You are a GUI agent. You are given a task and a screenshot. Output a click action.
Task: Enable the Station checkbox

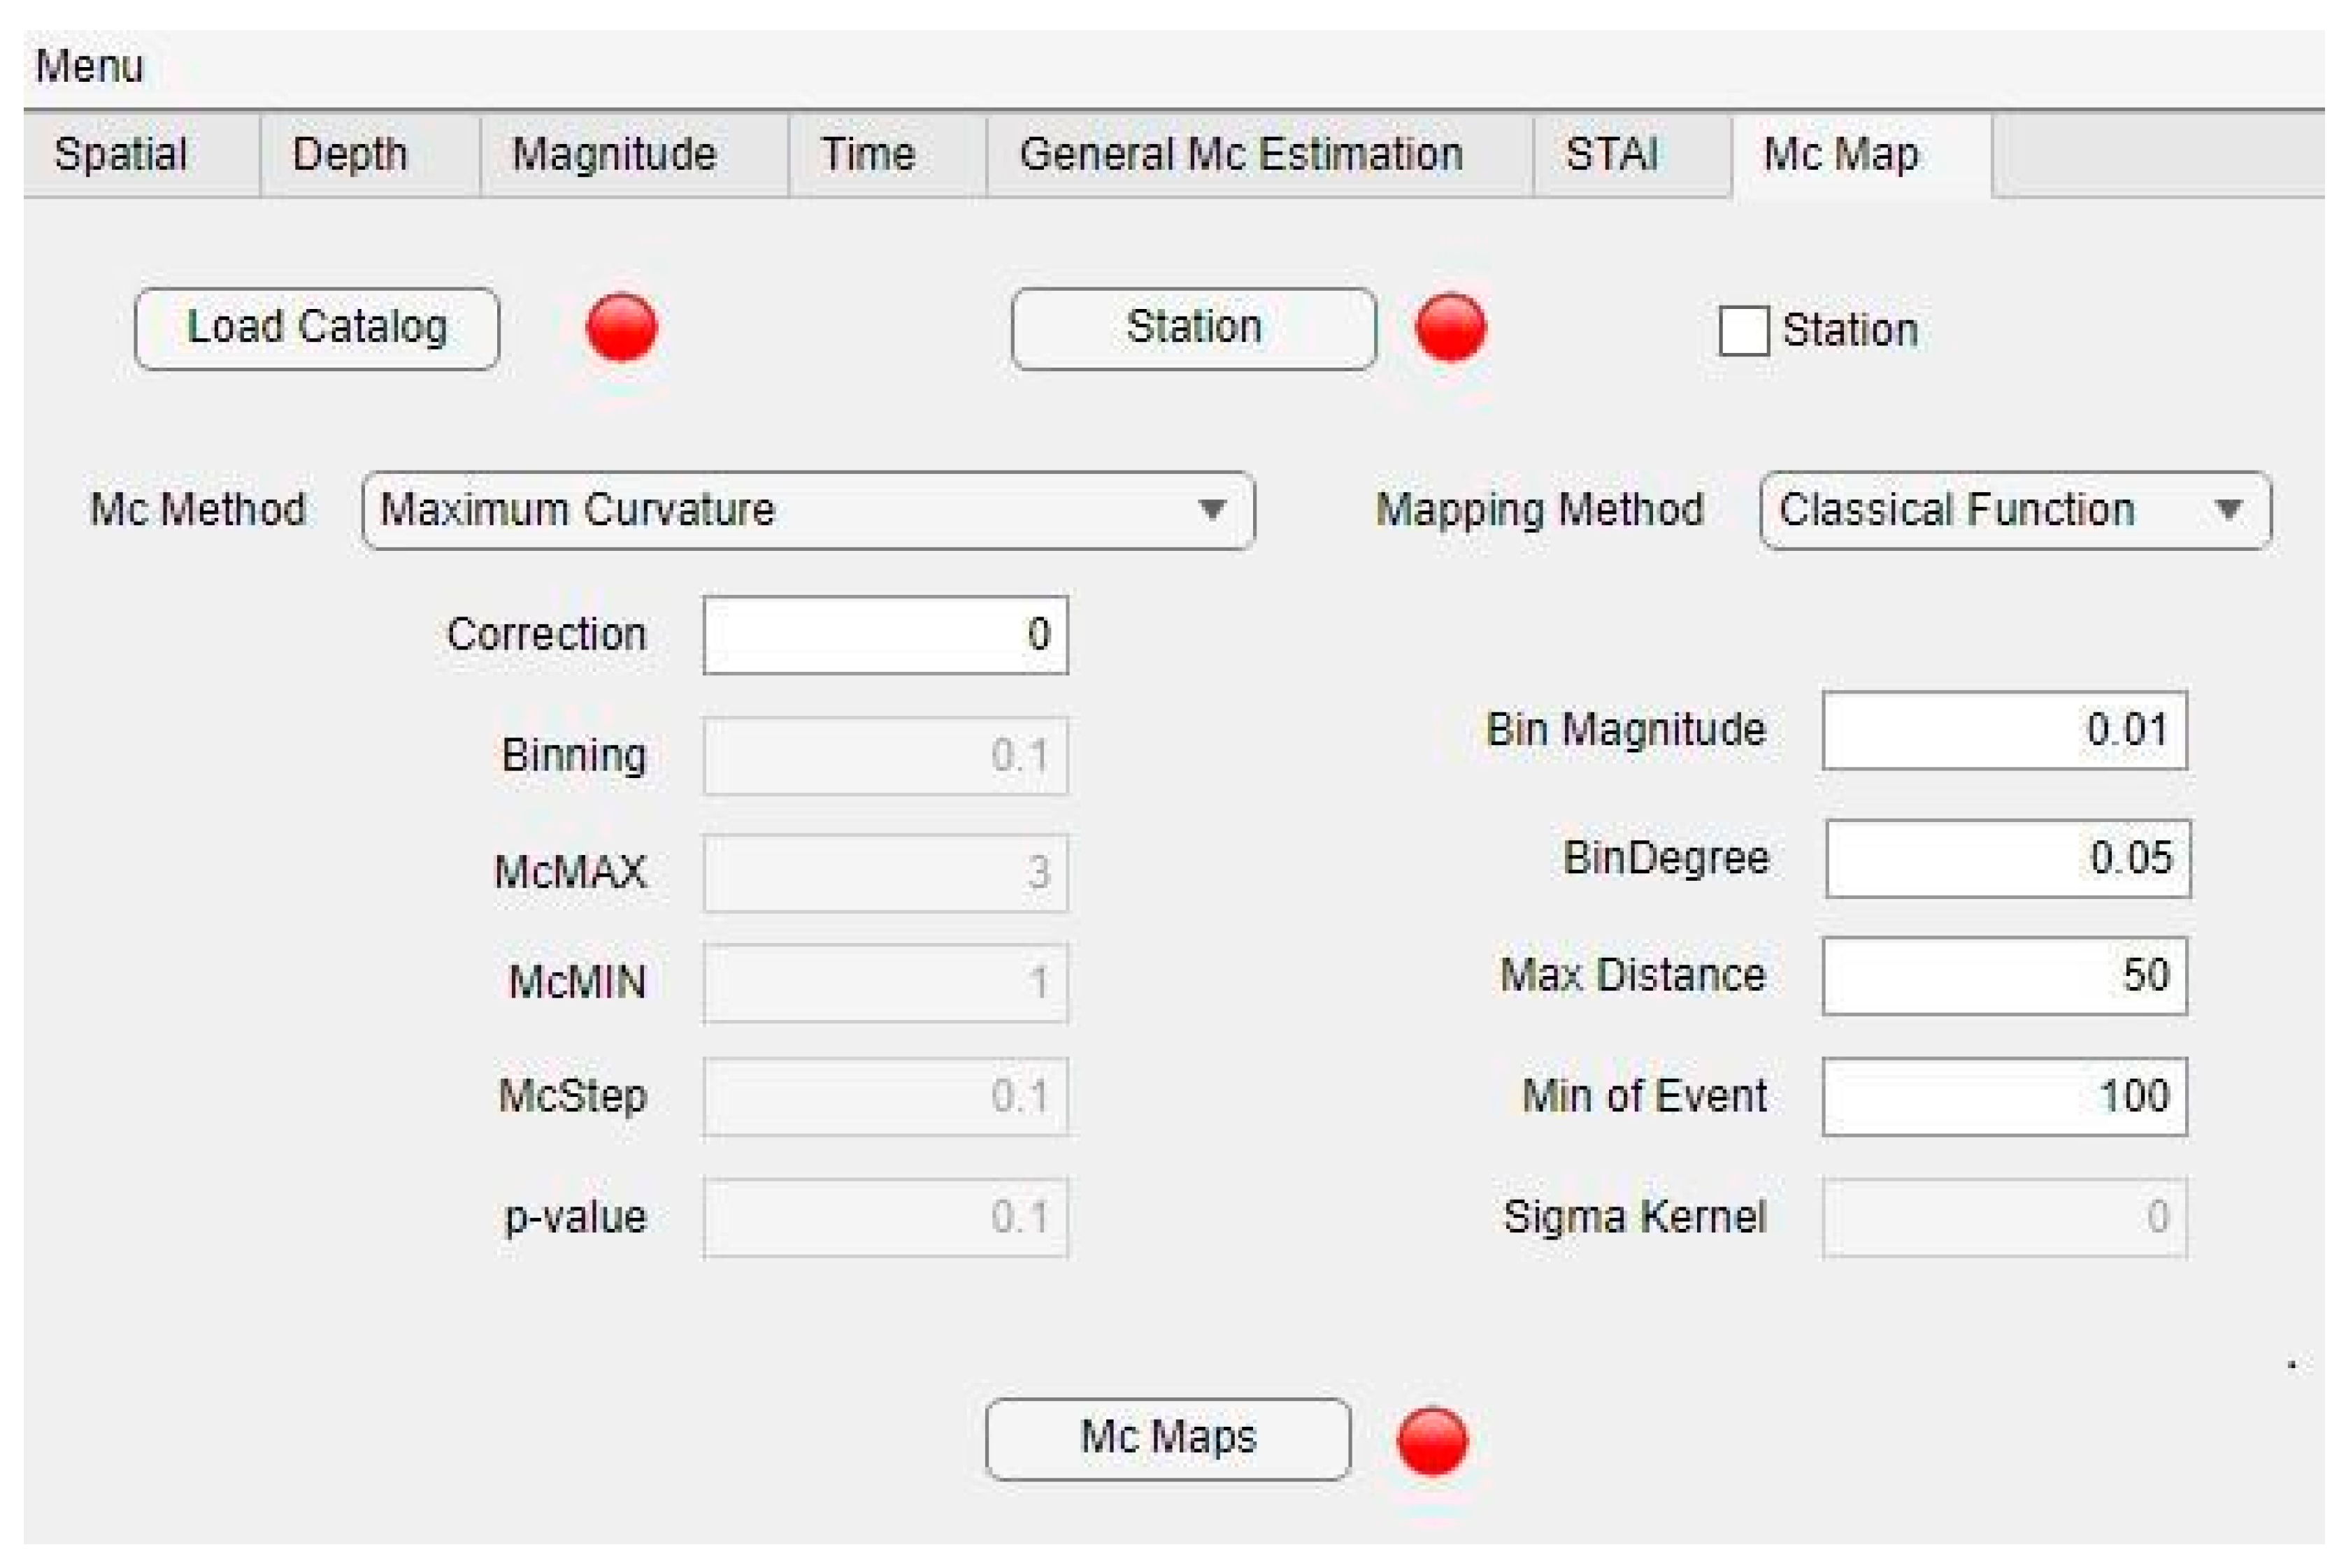pyautogui.click(x=1743, y=331)
